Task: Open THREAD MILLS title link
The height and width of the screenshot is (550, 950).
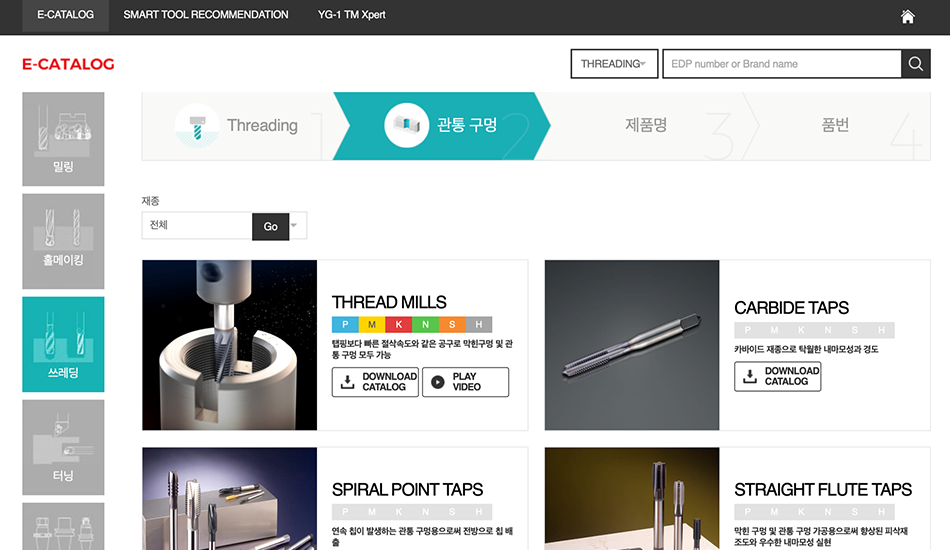Action: [389, 302]
